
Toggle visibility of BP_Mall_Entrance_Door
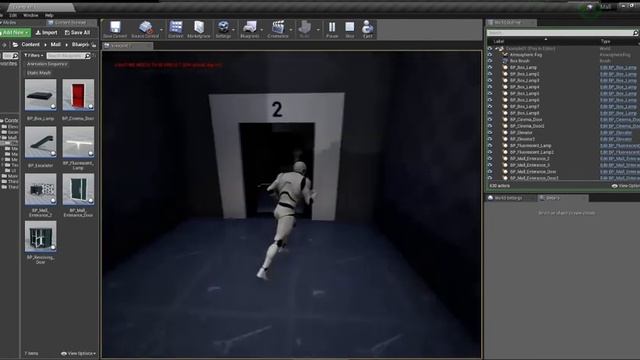click(x=490, y=172)
